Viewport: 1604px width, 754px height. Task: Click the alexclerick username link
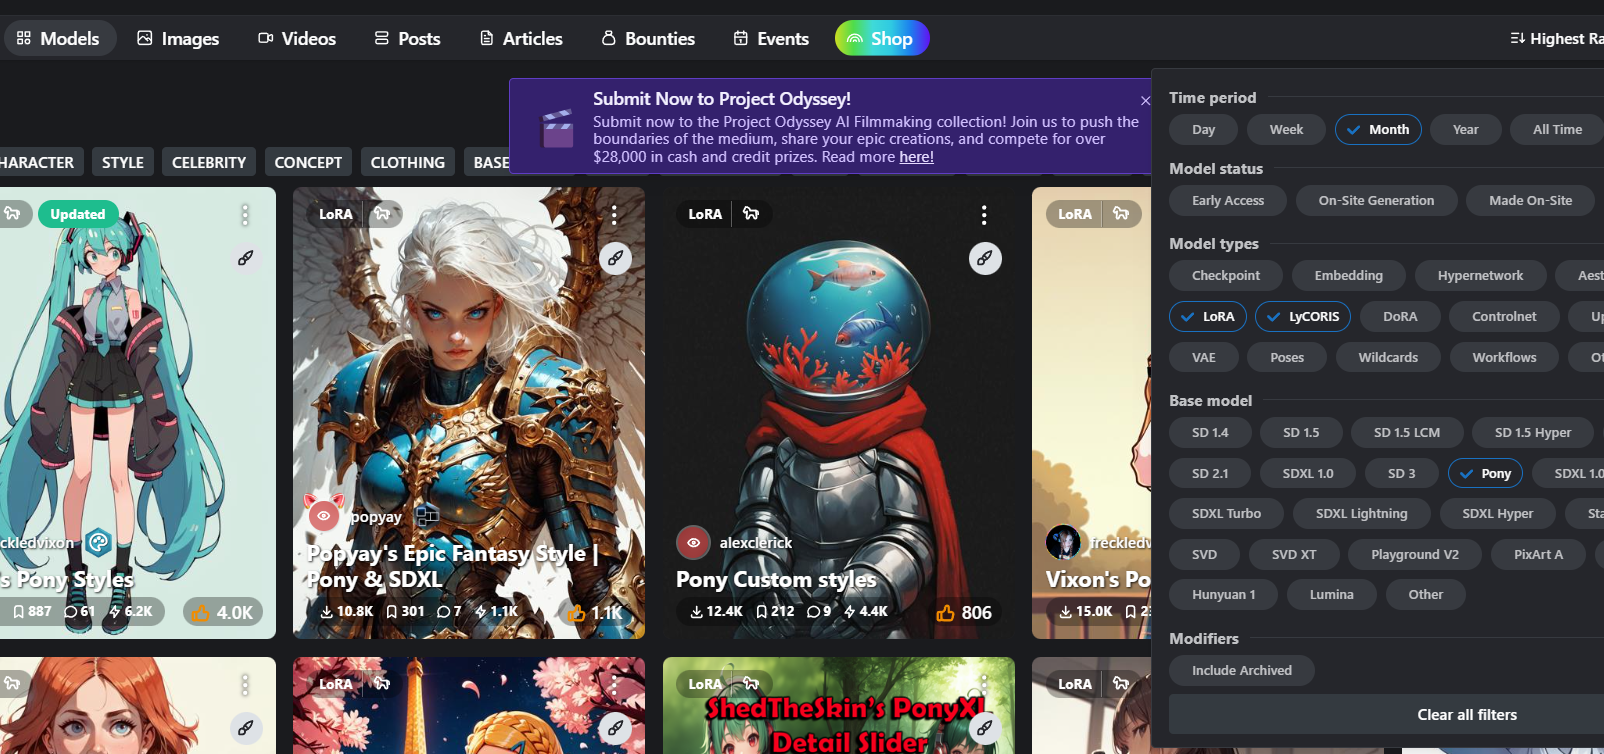756,542
